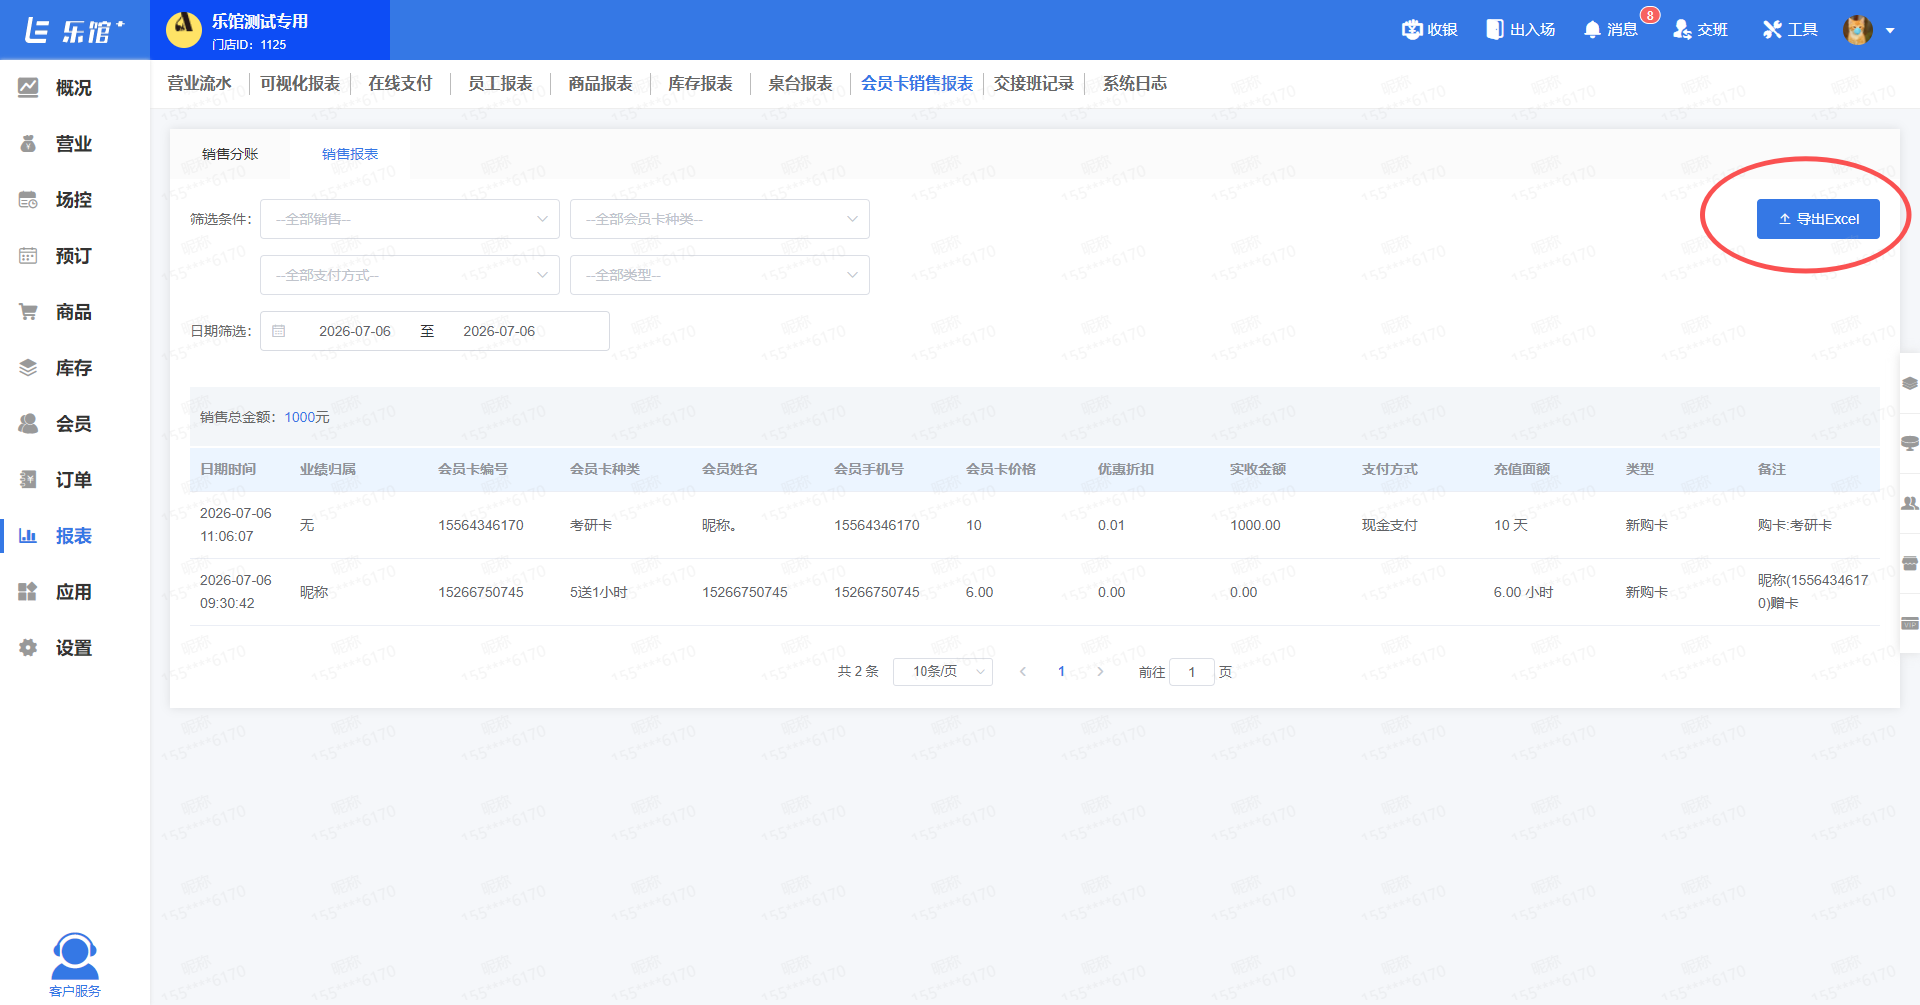Open the 收银 cashier icon
Screen dimensions: 1920x1005
click(x=1412, y=30)
